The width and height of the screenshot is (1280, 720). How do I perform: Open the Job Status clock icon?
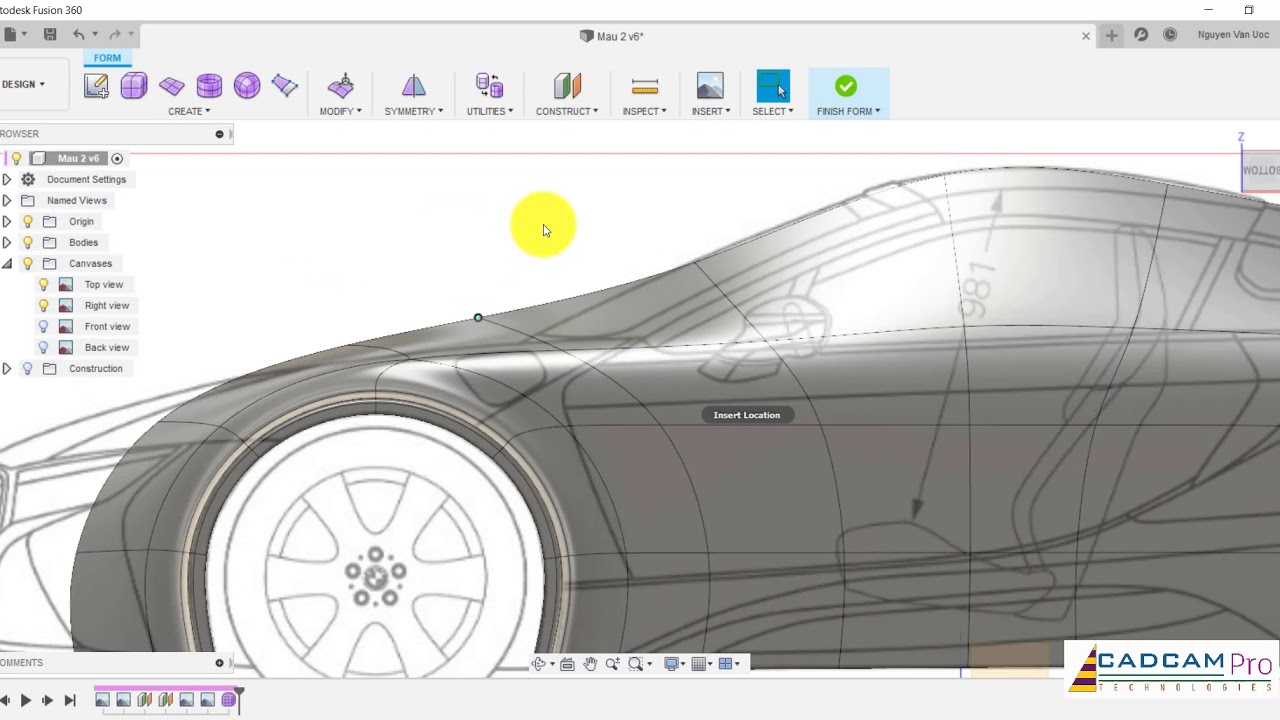pyautogui.click(x=1170, y=35)
